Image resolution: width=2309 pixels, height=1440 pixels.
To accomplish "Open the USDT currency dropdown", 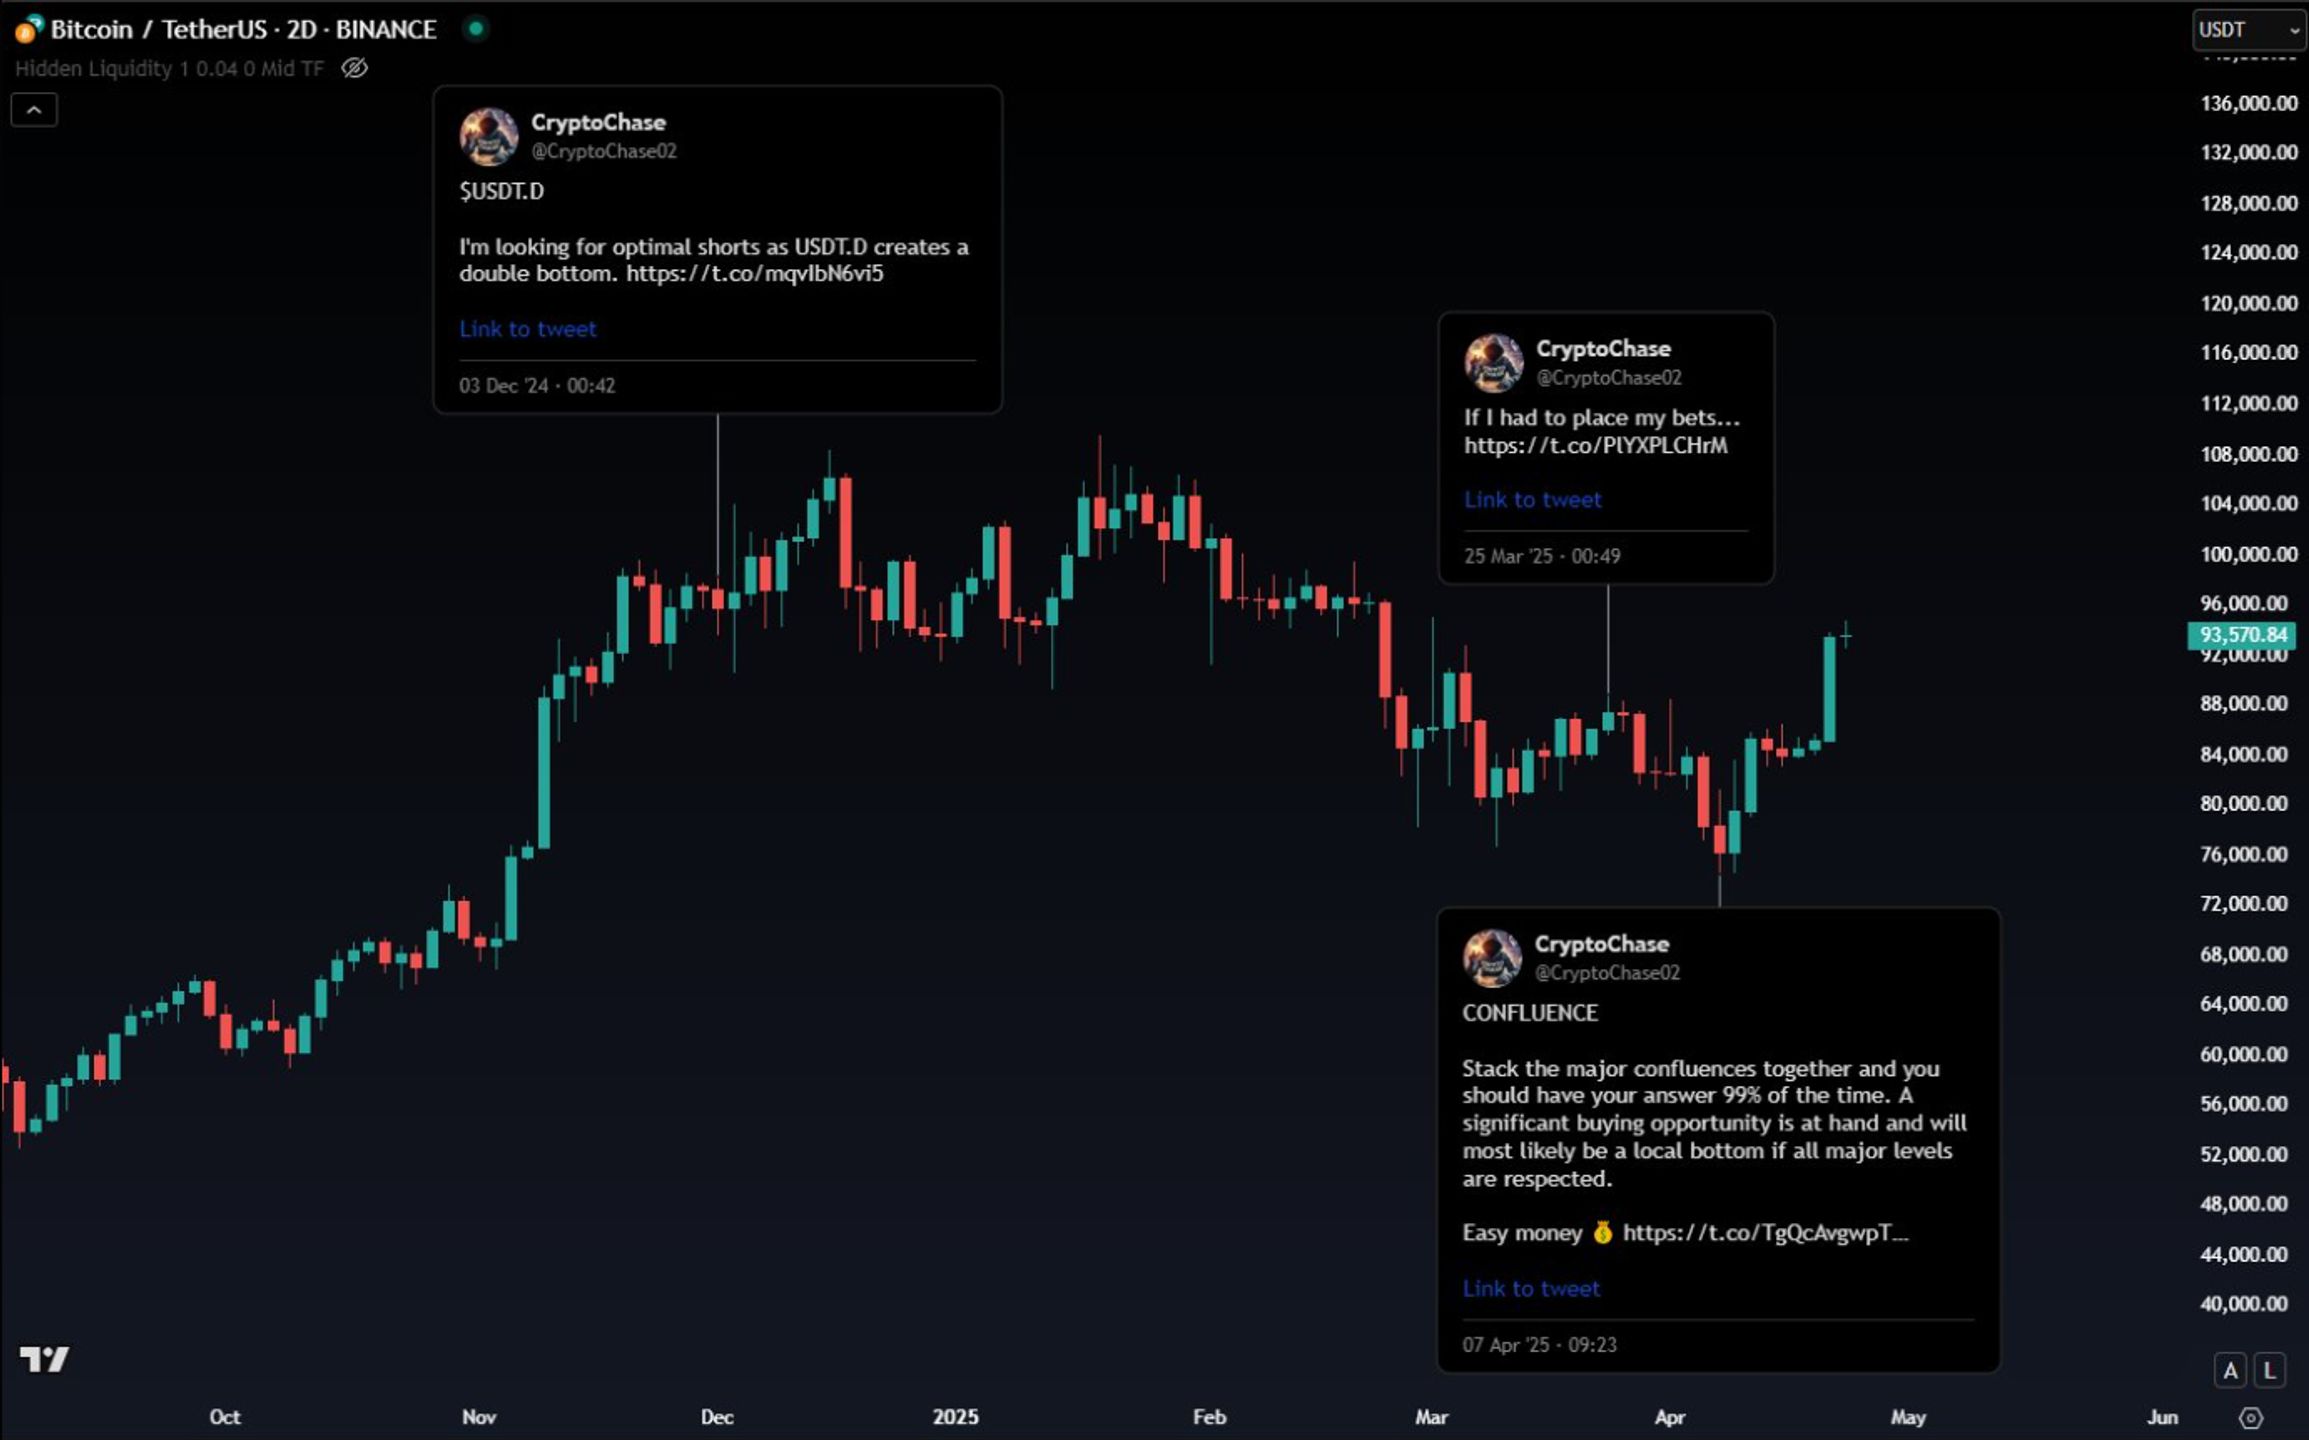I will (2247, 30).
